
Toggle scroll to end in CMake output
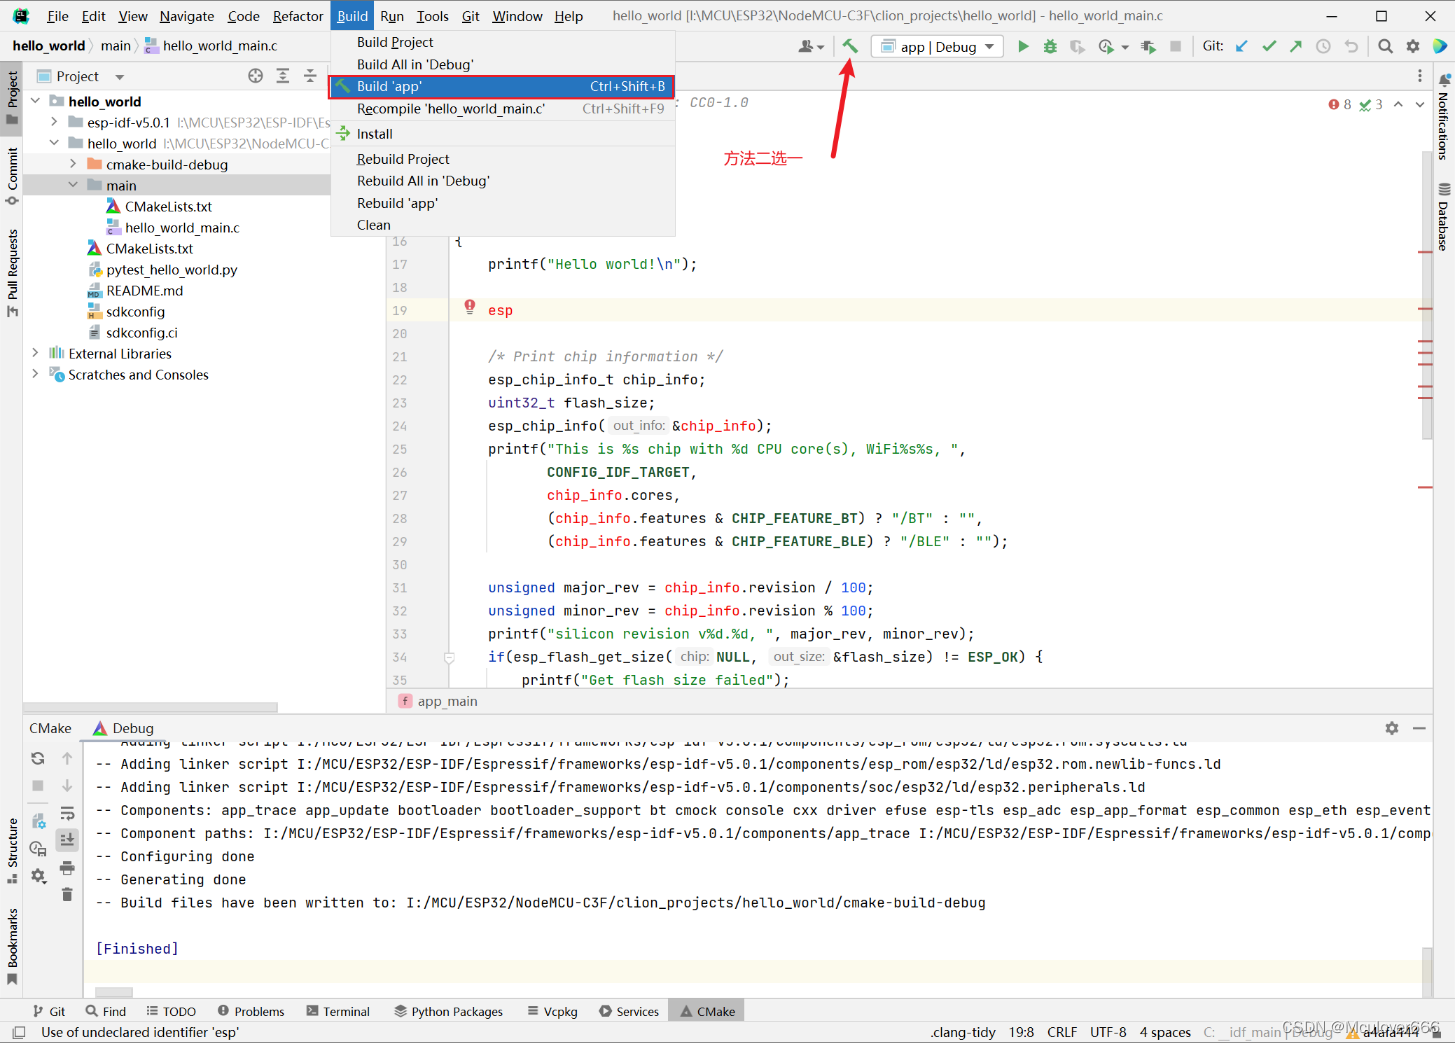click(67, 840)
